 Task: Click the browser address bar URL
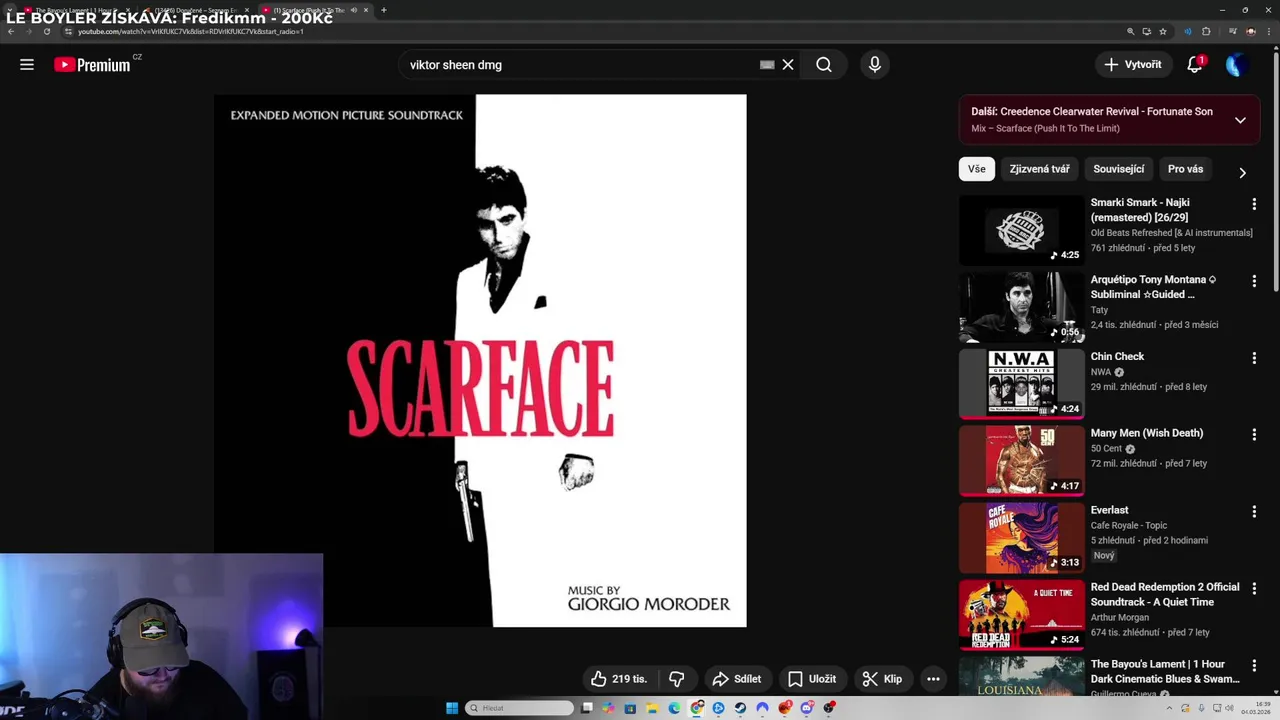(190, 31)
